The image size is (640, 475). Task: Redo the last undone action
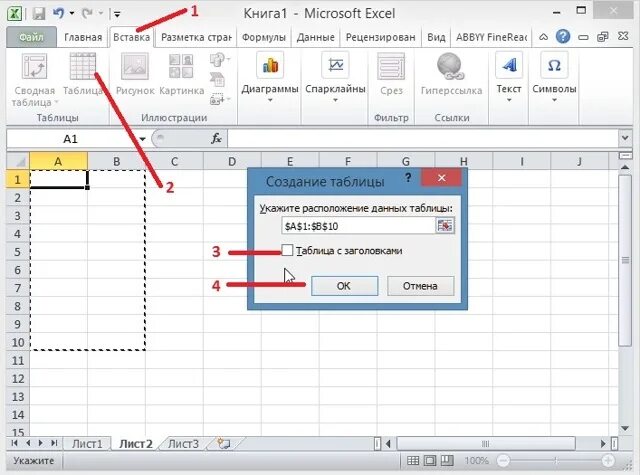87,13
